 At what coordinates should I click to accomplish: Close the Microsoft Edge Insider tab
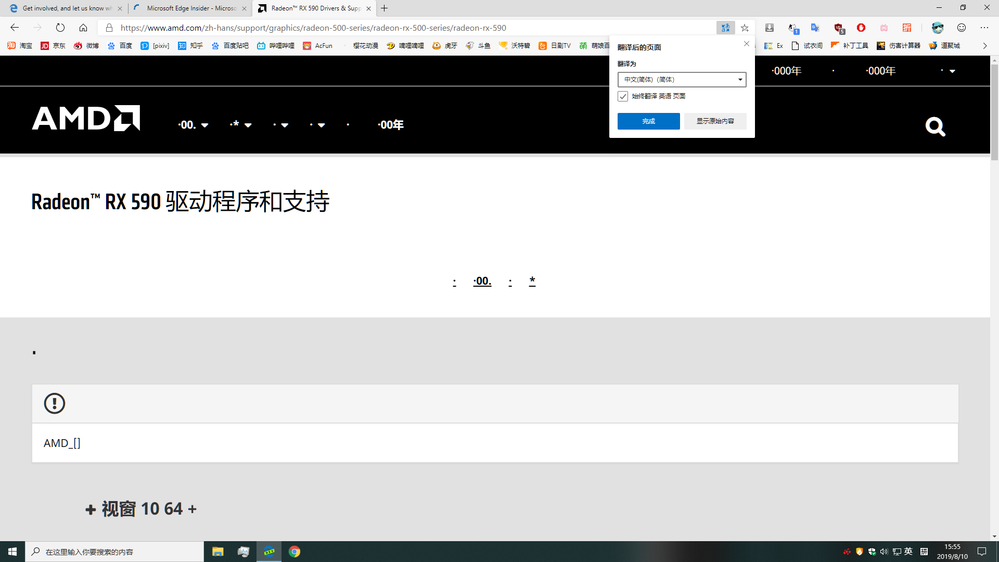click(x=244, y=8)
